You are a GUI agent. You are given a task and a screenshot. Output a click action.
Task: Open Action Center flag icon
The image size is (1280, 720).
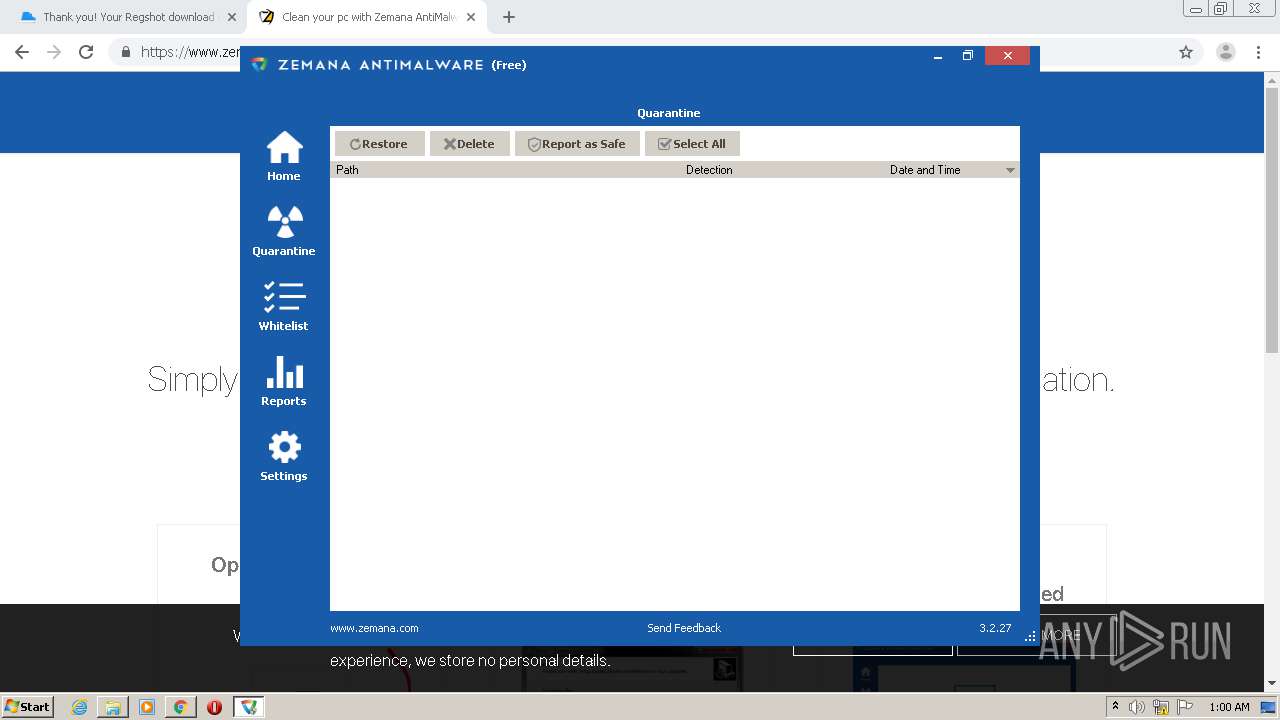(x=1184, y=707)
